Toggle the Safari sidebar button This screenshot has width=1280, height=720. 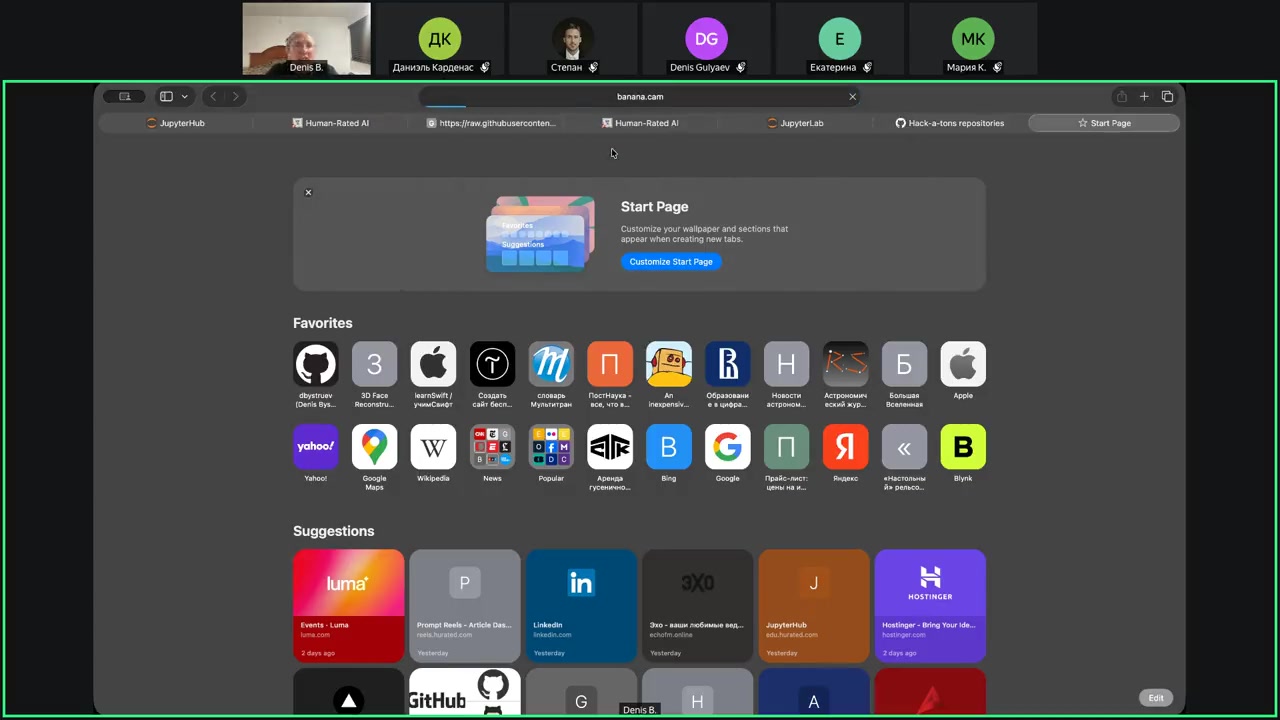(167, 97)
